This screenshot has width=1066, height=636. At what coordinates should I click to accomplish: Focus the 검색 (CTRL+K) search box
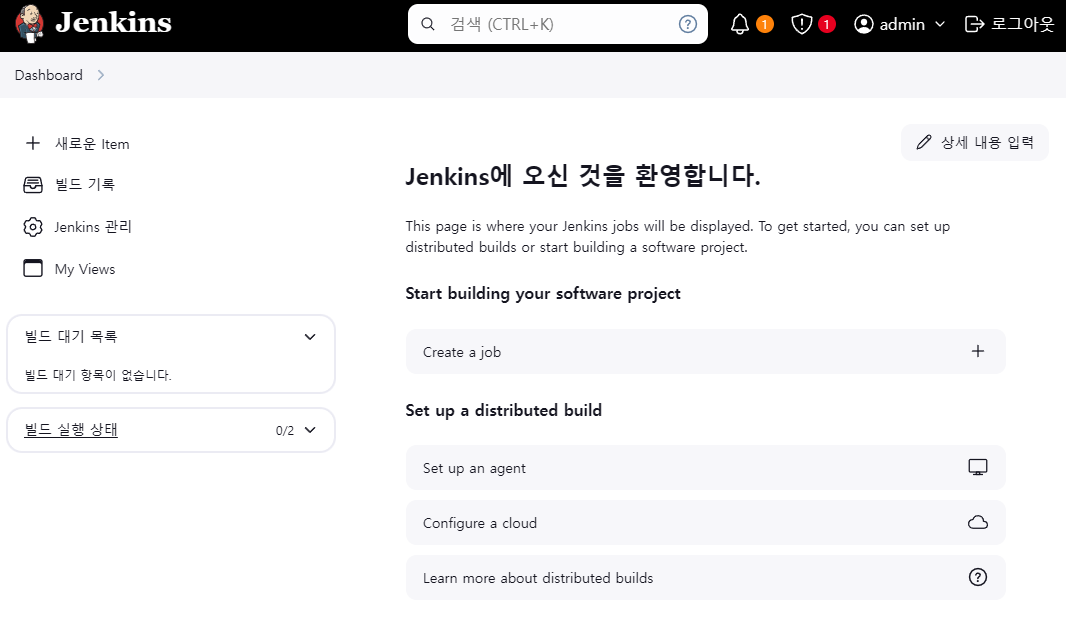(x=557, y=24)
